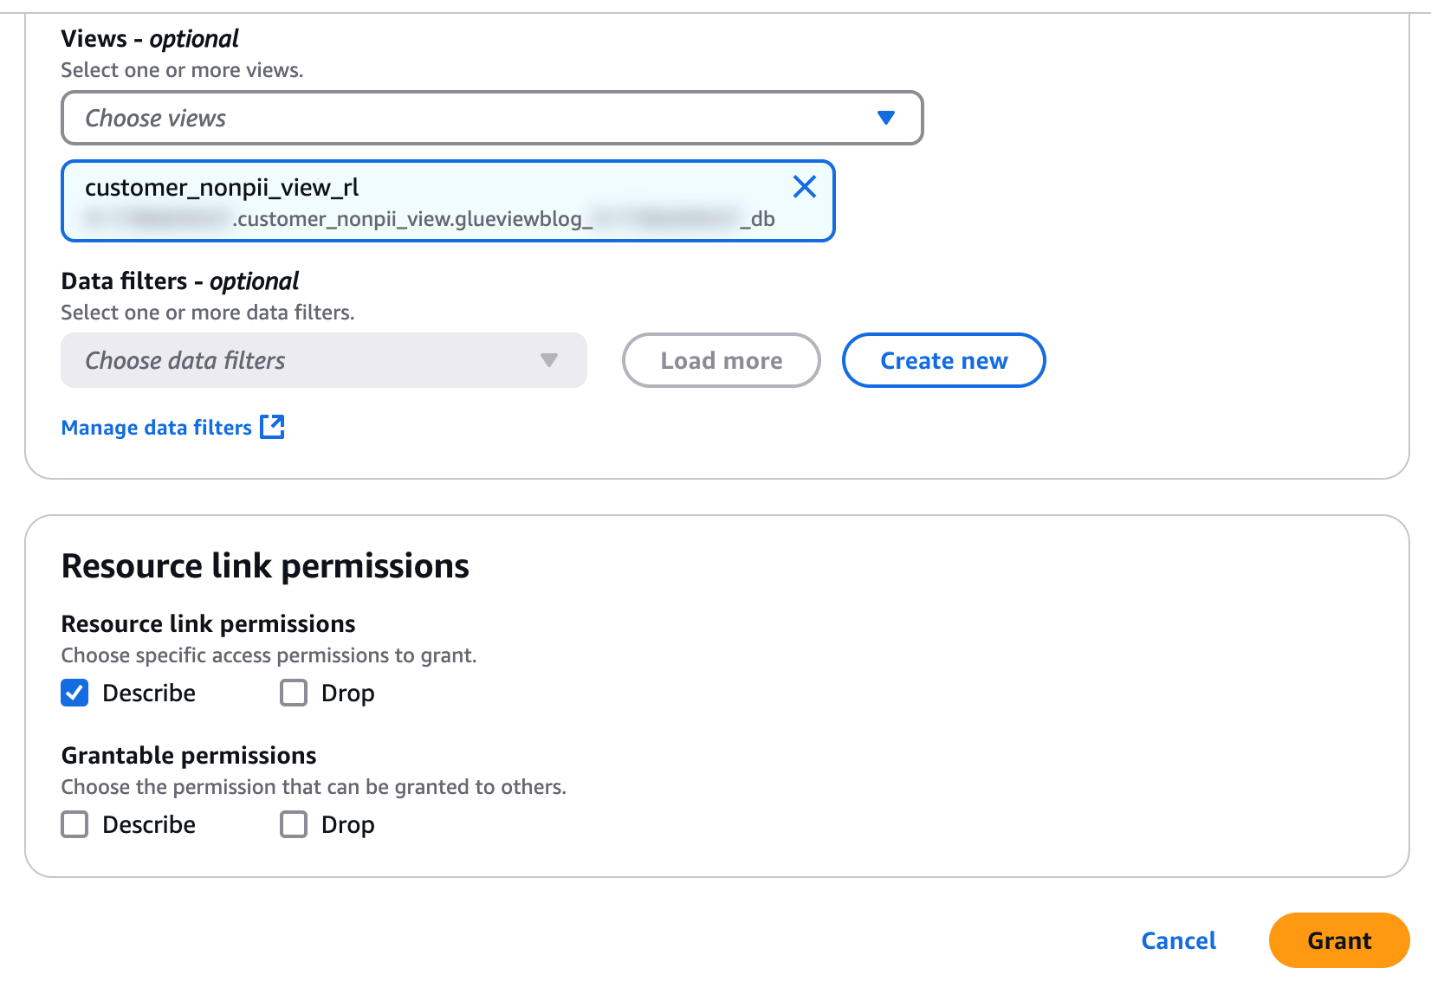
Task: Remove the customer_nonpii_view_rl selected view
Action: pos(804,187)
